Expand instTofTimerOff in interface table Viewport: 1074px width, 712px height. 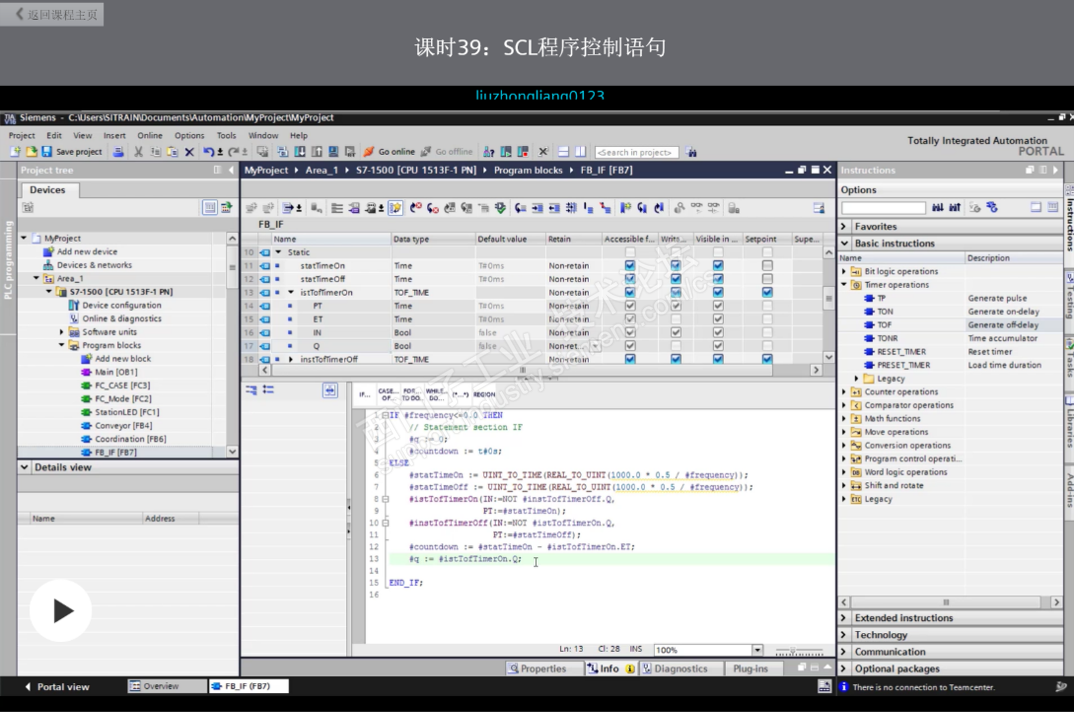[x=290, y=359]
